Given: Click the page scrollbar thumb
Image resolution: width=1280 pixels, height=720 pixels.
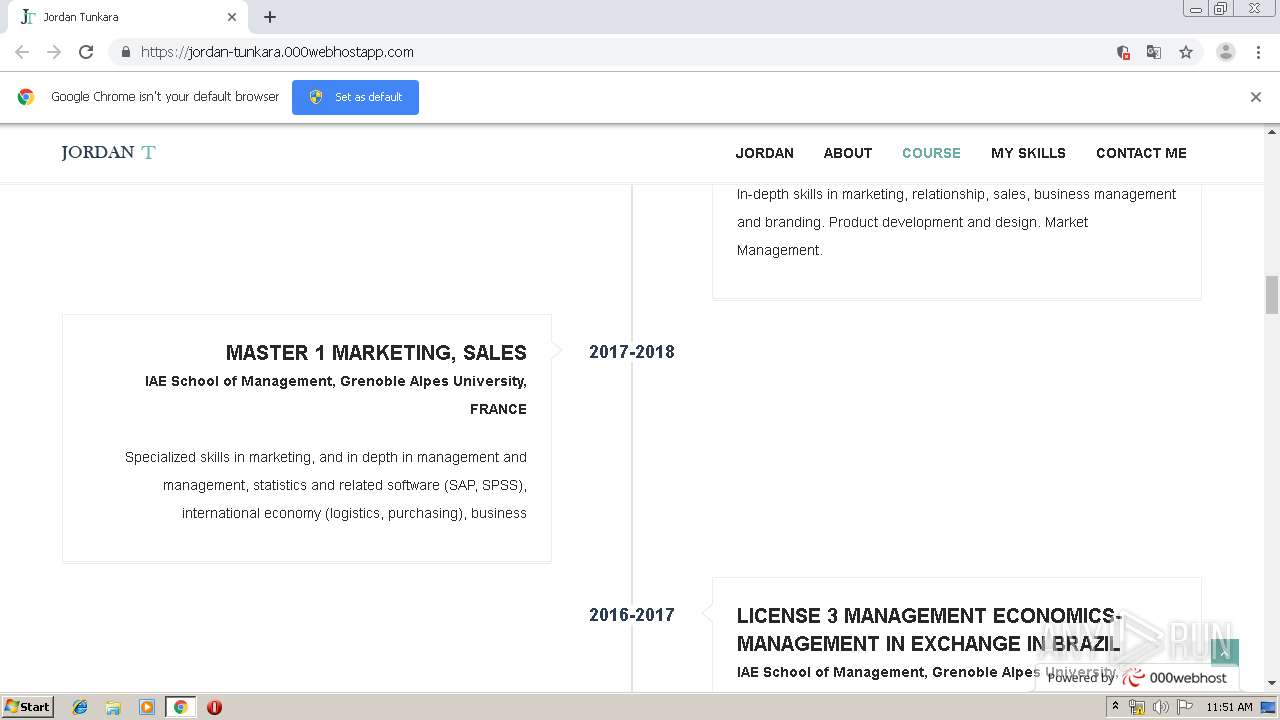Looking at the screenshot, I should (1272, 295).
